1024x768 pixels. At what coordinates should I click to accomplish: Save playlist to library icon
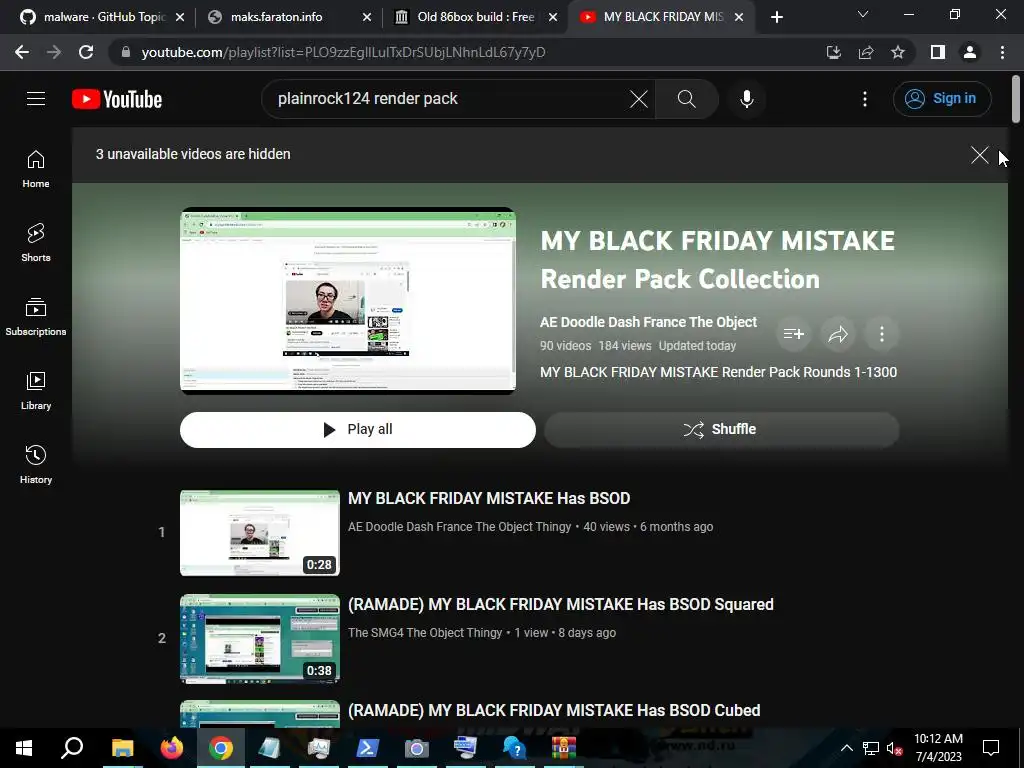(x=793, y=334)
